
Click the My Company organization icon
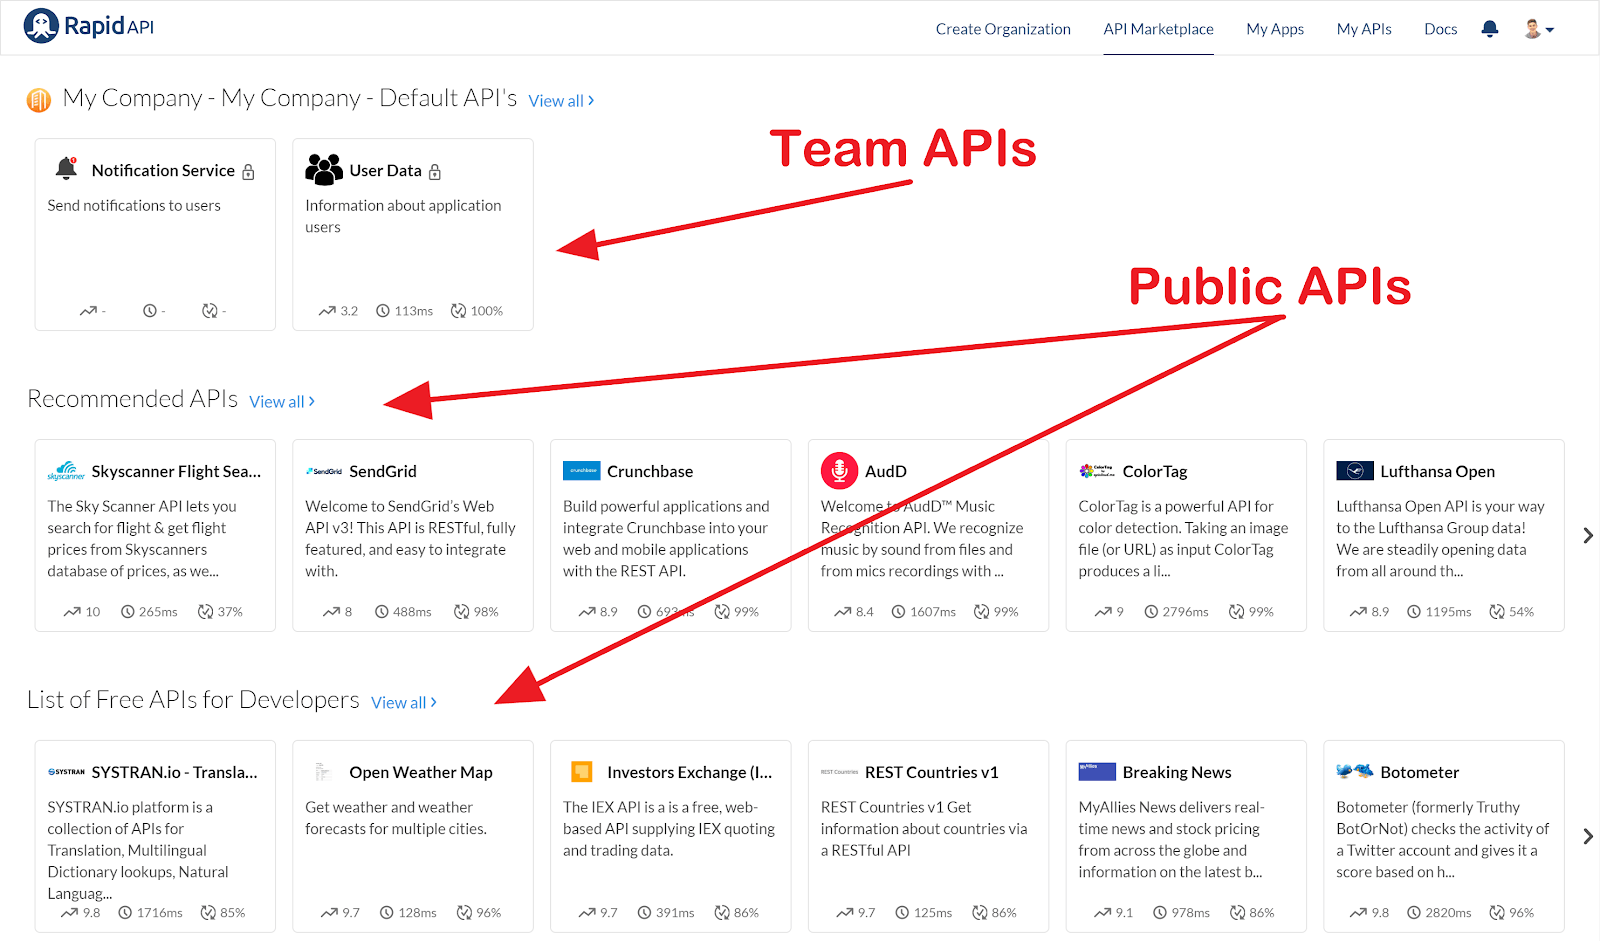point(38,100)
